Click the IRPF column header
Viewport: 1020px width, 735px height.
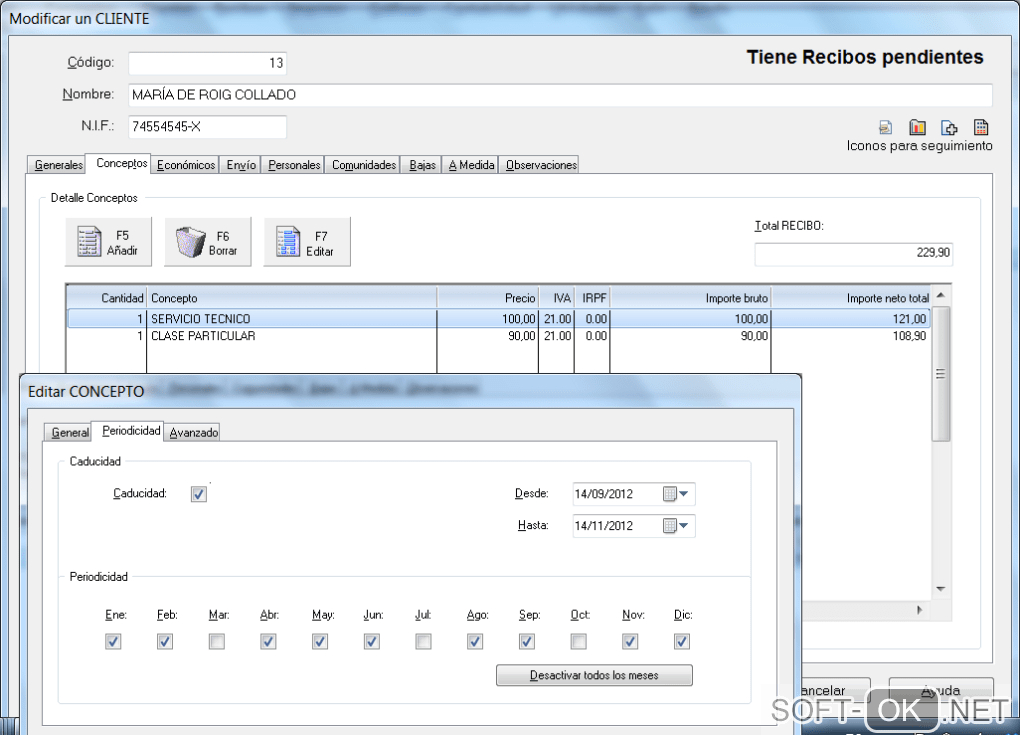point(592,298)
